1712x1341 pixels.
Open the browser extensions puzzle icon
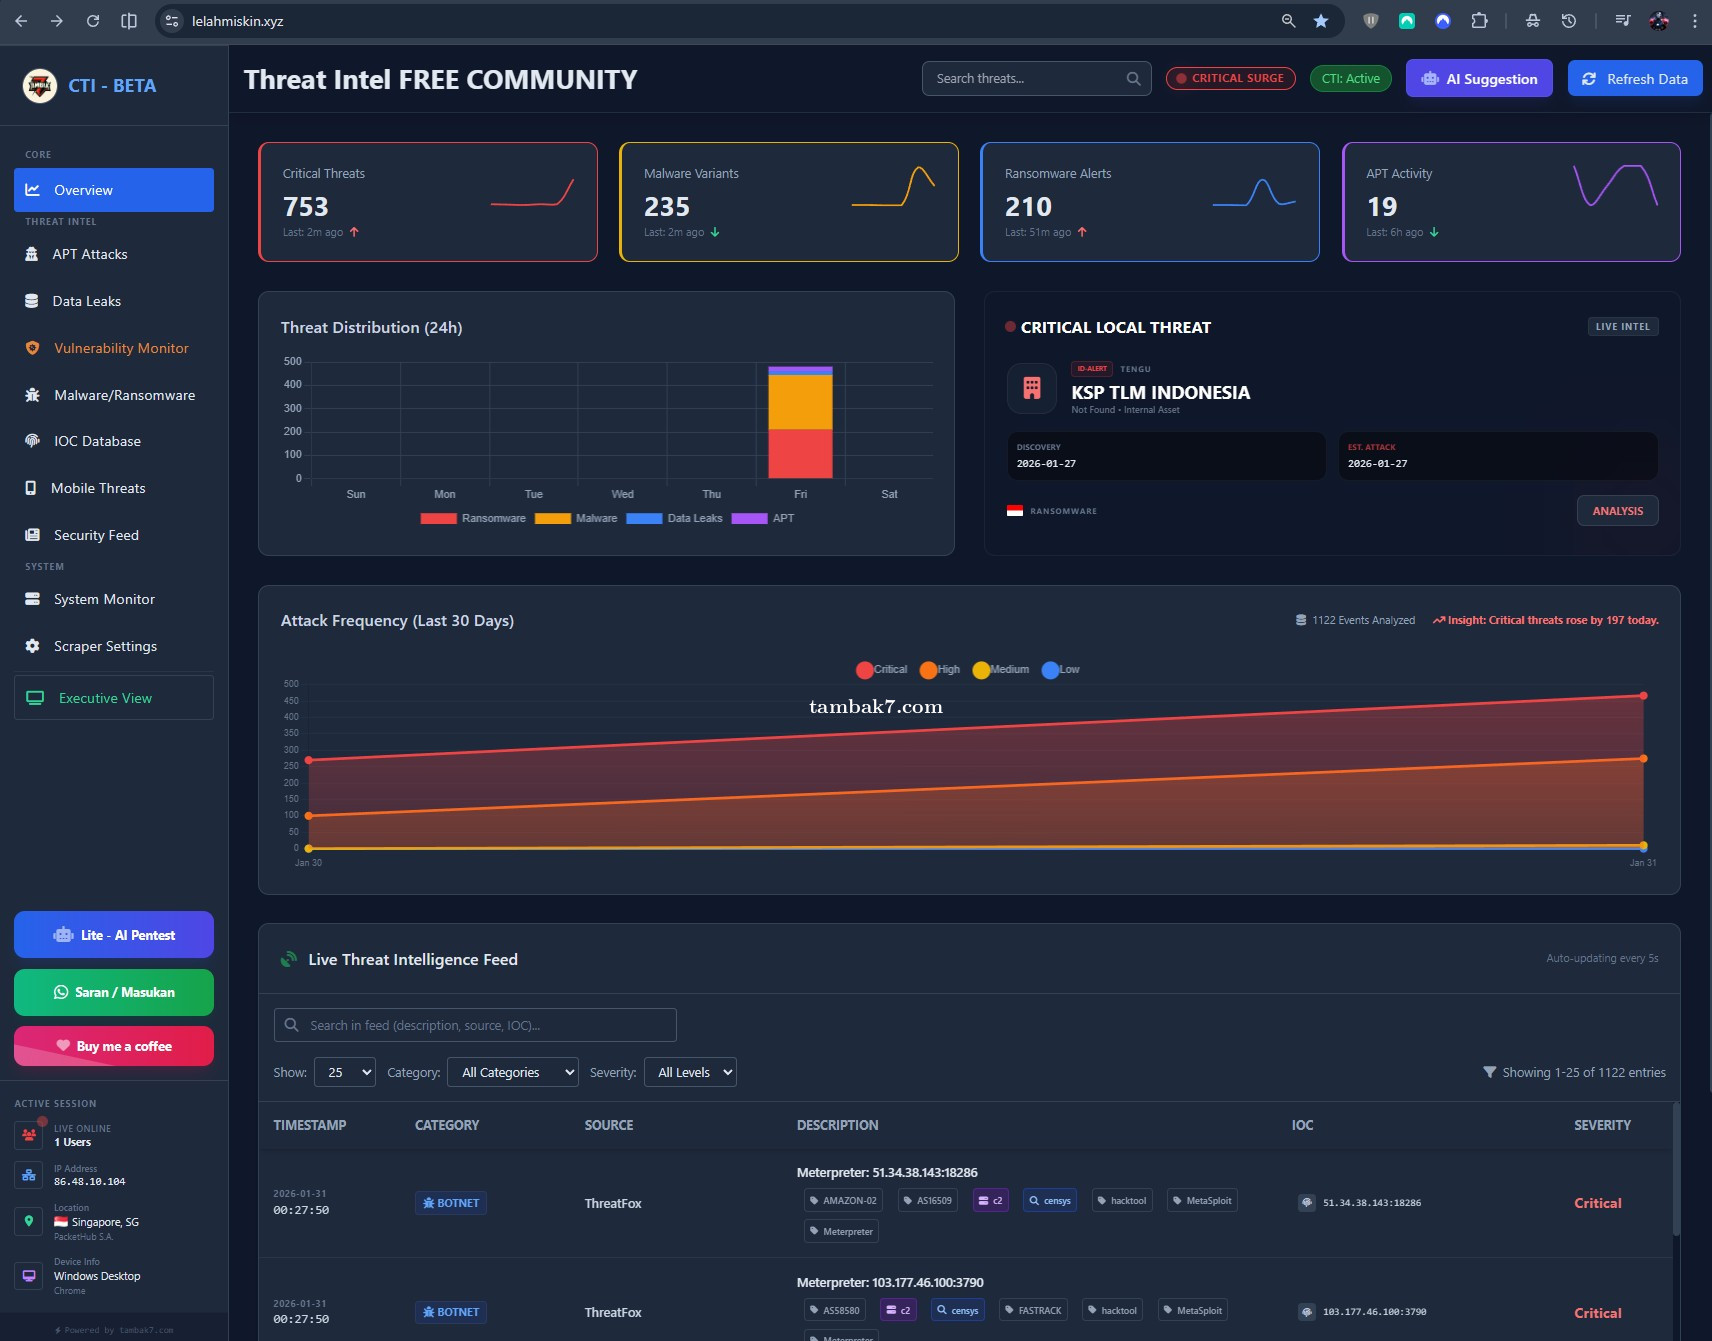(x=1479, y=21)
